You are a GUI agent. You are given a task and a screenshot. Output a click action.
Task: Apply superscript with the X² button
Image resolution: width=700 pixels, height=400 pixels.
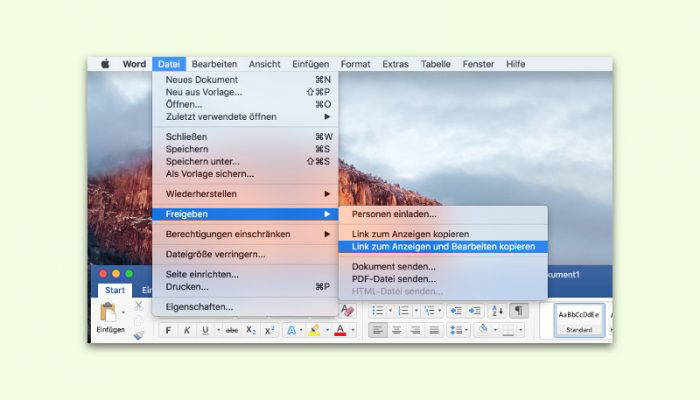[x=270, y=330]
